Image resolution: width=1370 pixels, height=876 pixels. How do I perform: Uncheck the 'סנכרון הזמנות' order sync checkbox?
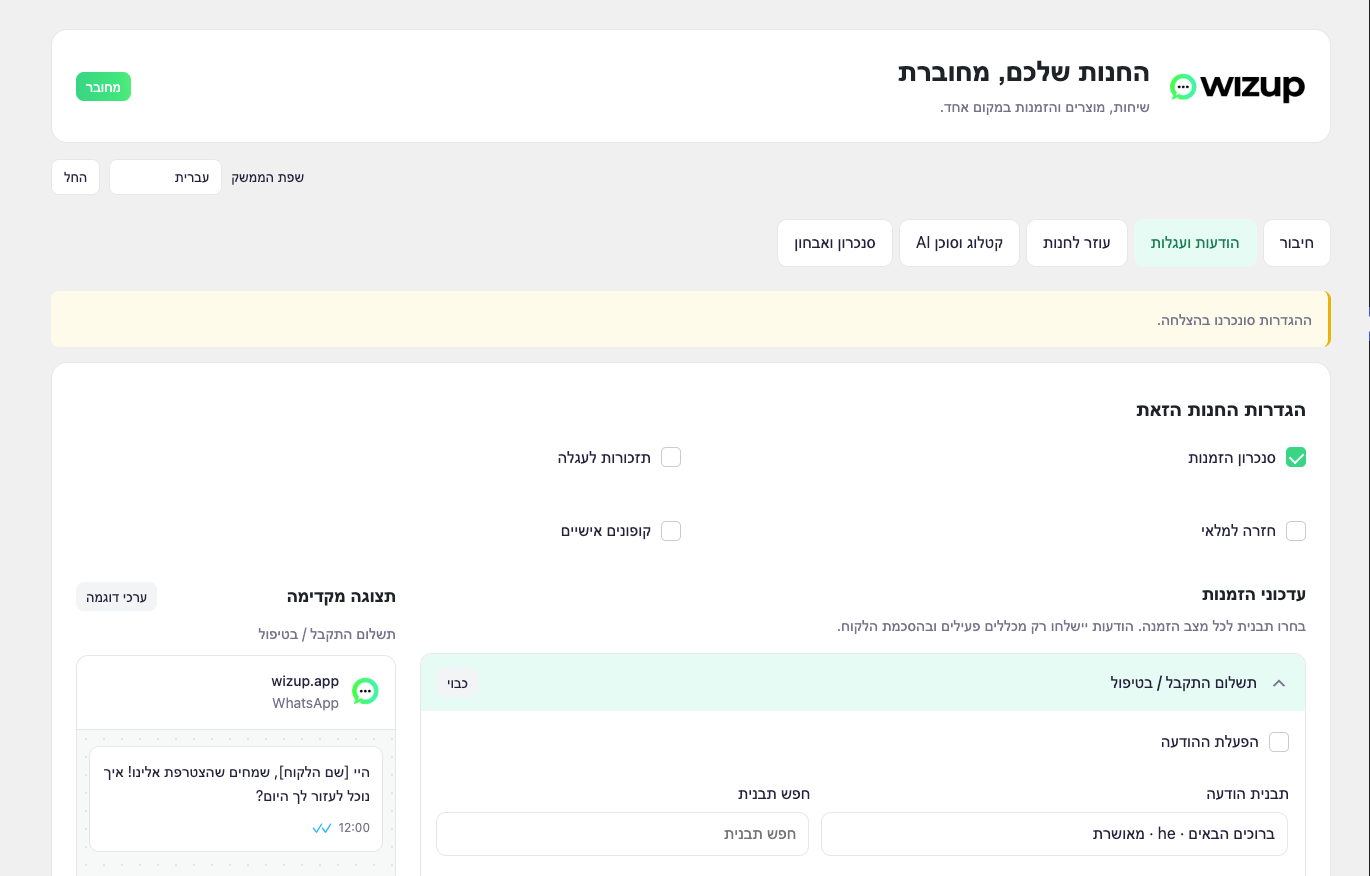(x=1296, y=457)
